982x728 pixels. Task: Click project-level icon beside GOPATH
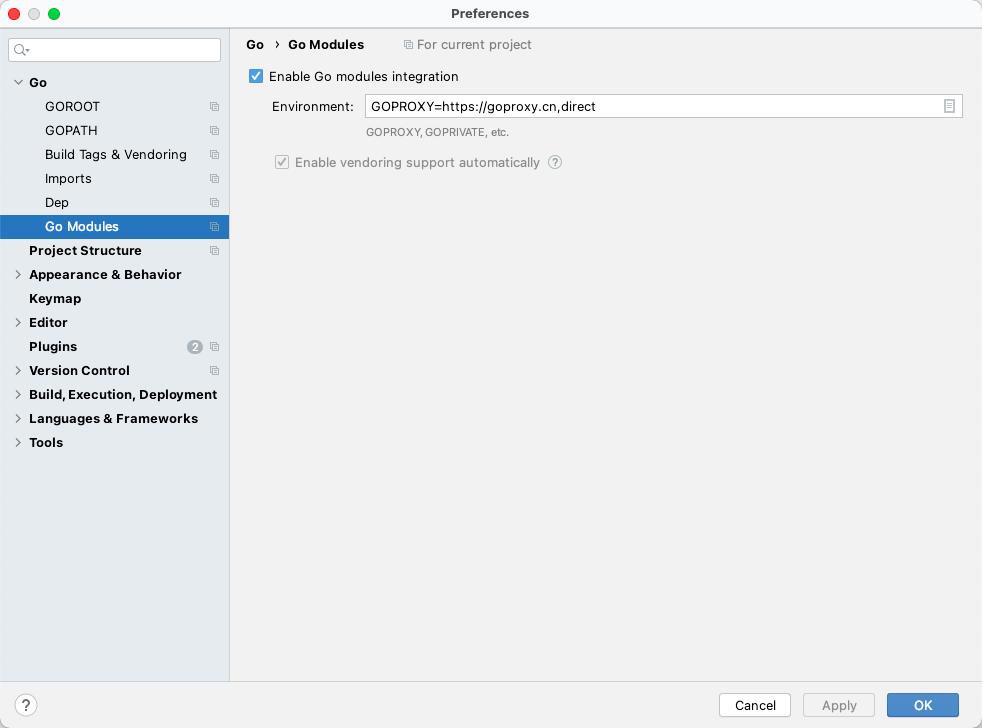pos(214,130)
